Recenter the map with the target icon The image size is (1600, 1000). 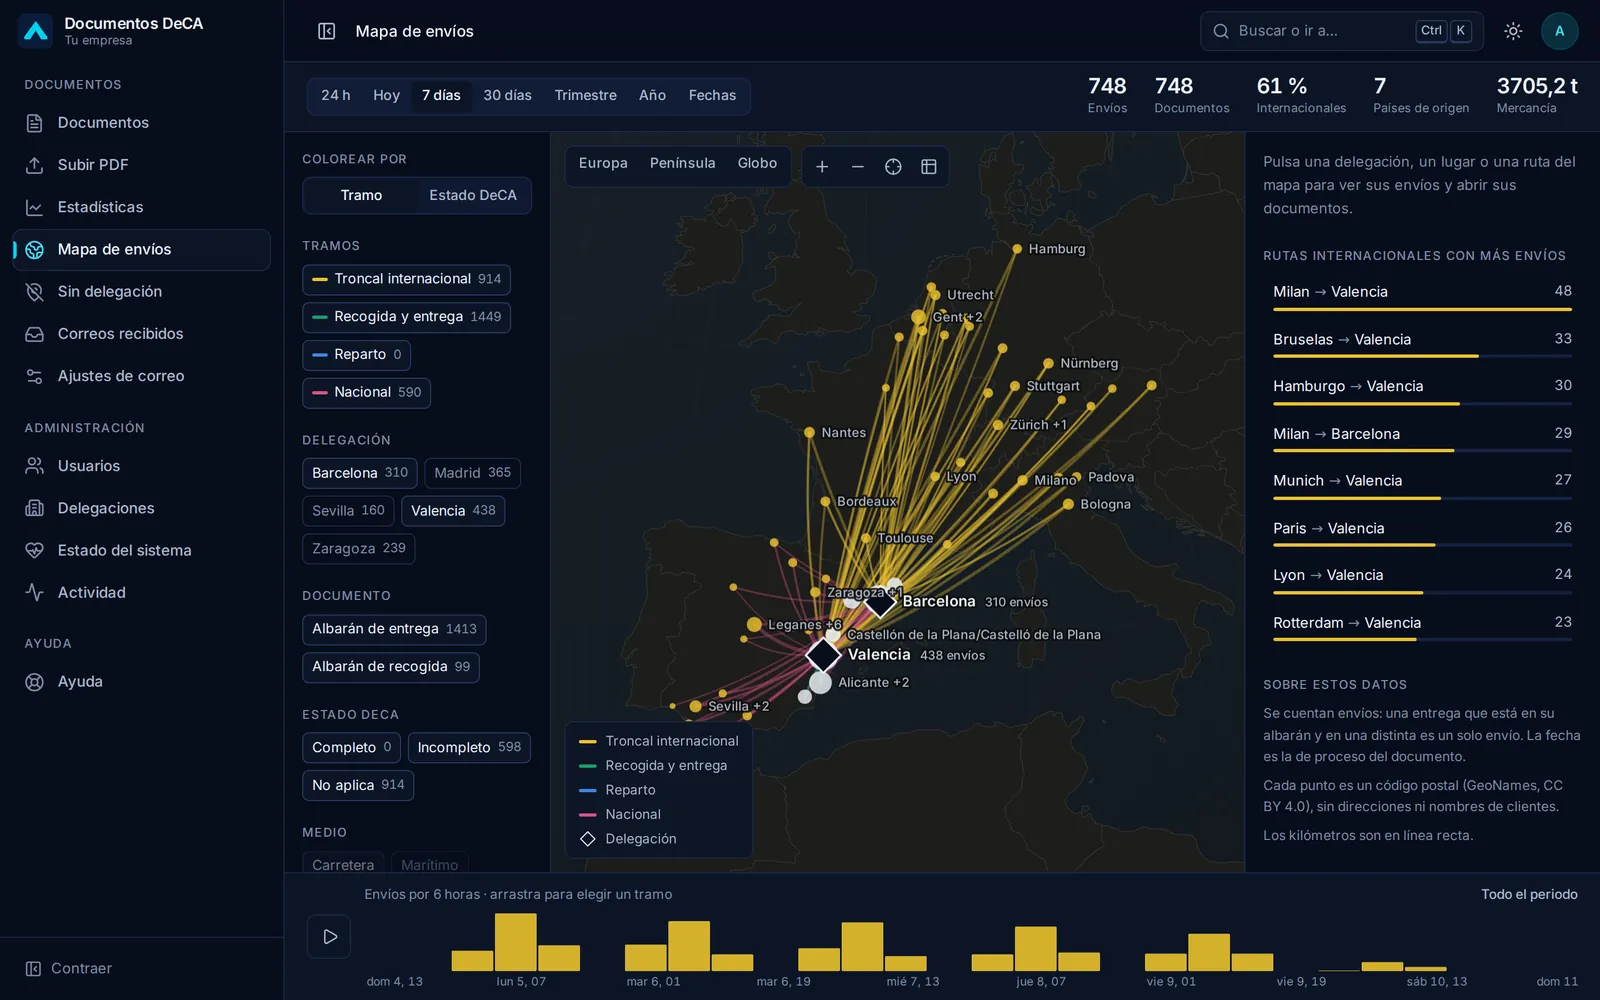point(893,167)
